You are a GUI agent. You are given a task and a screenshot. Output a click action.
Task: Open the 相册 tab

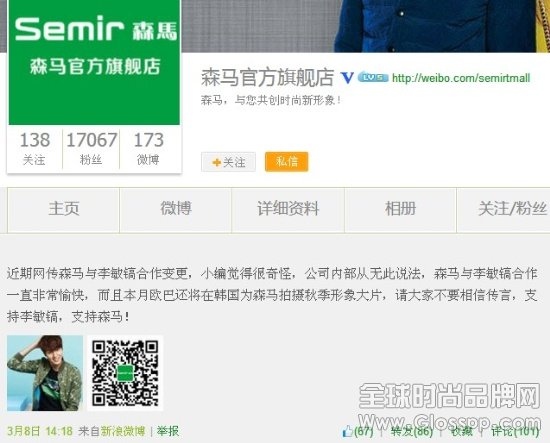(x=401, y=209)
